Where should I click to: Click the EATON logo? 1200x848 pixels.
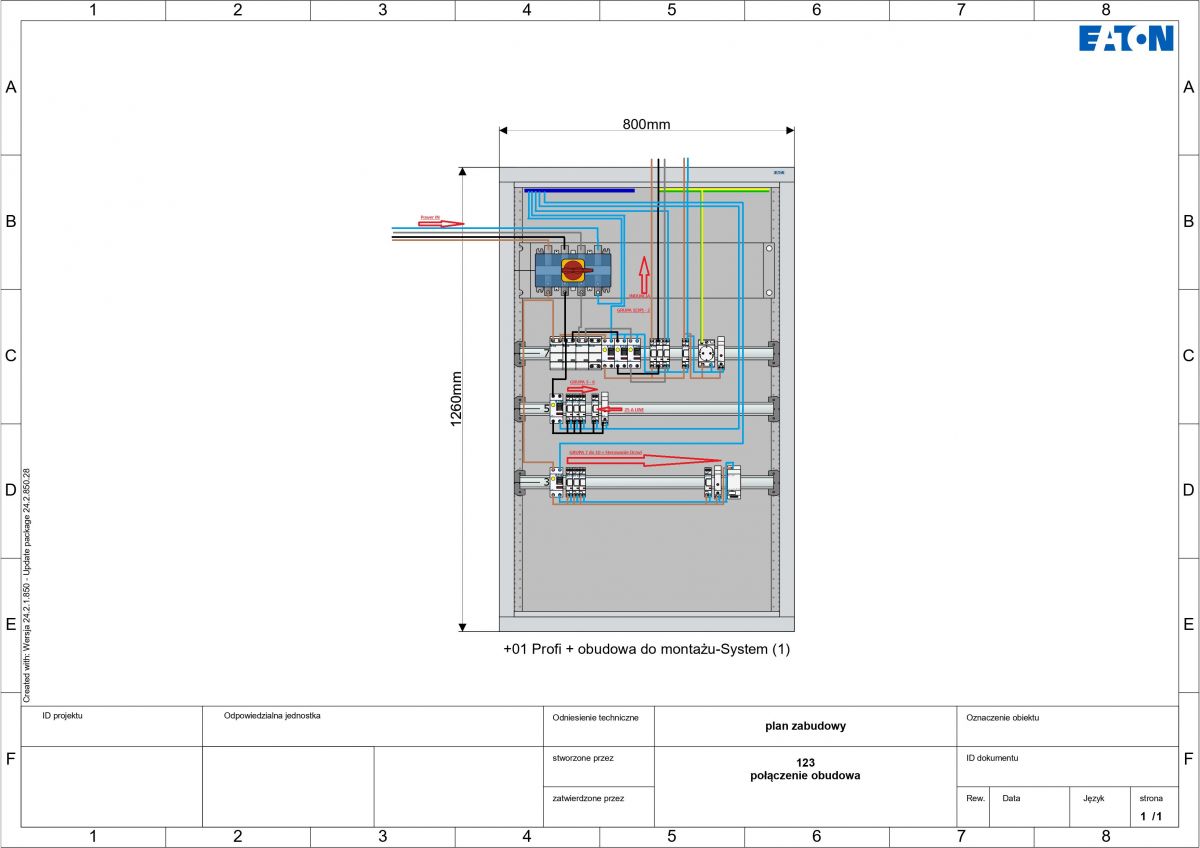coord(1126,39)
